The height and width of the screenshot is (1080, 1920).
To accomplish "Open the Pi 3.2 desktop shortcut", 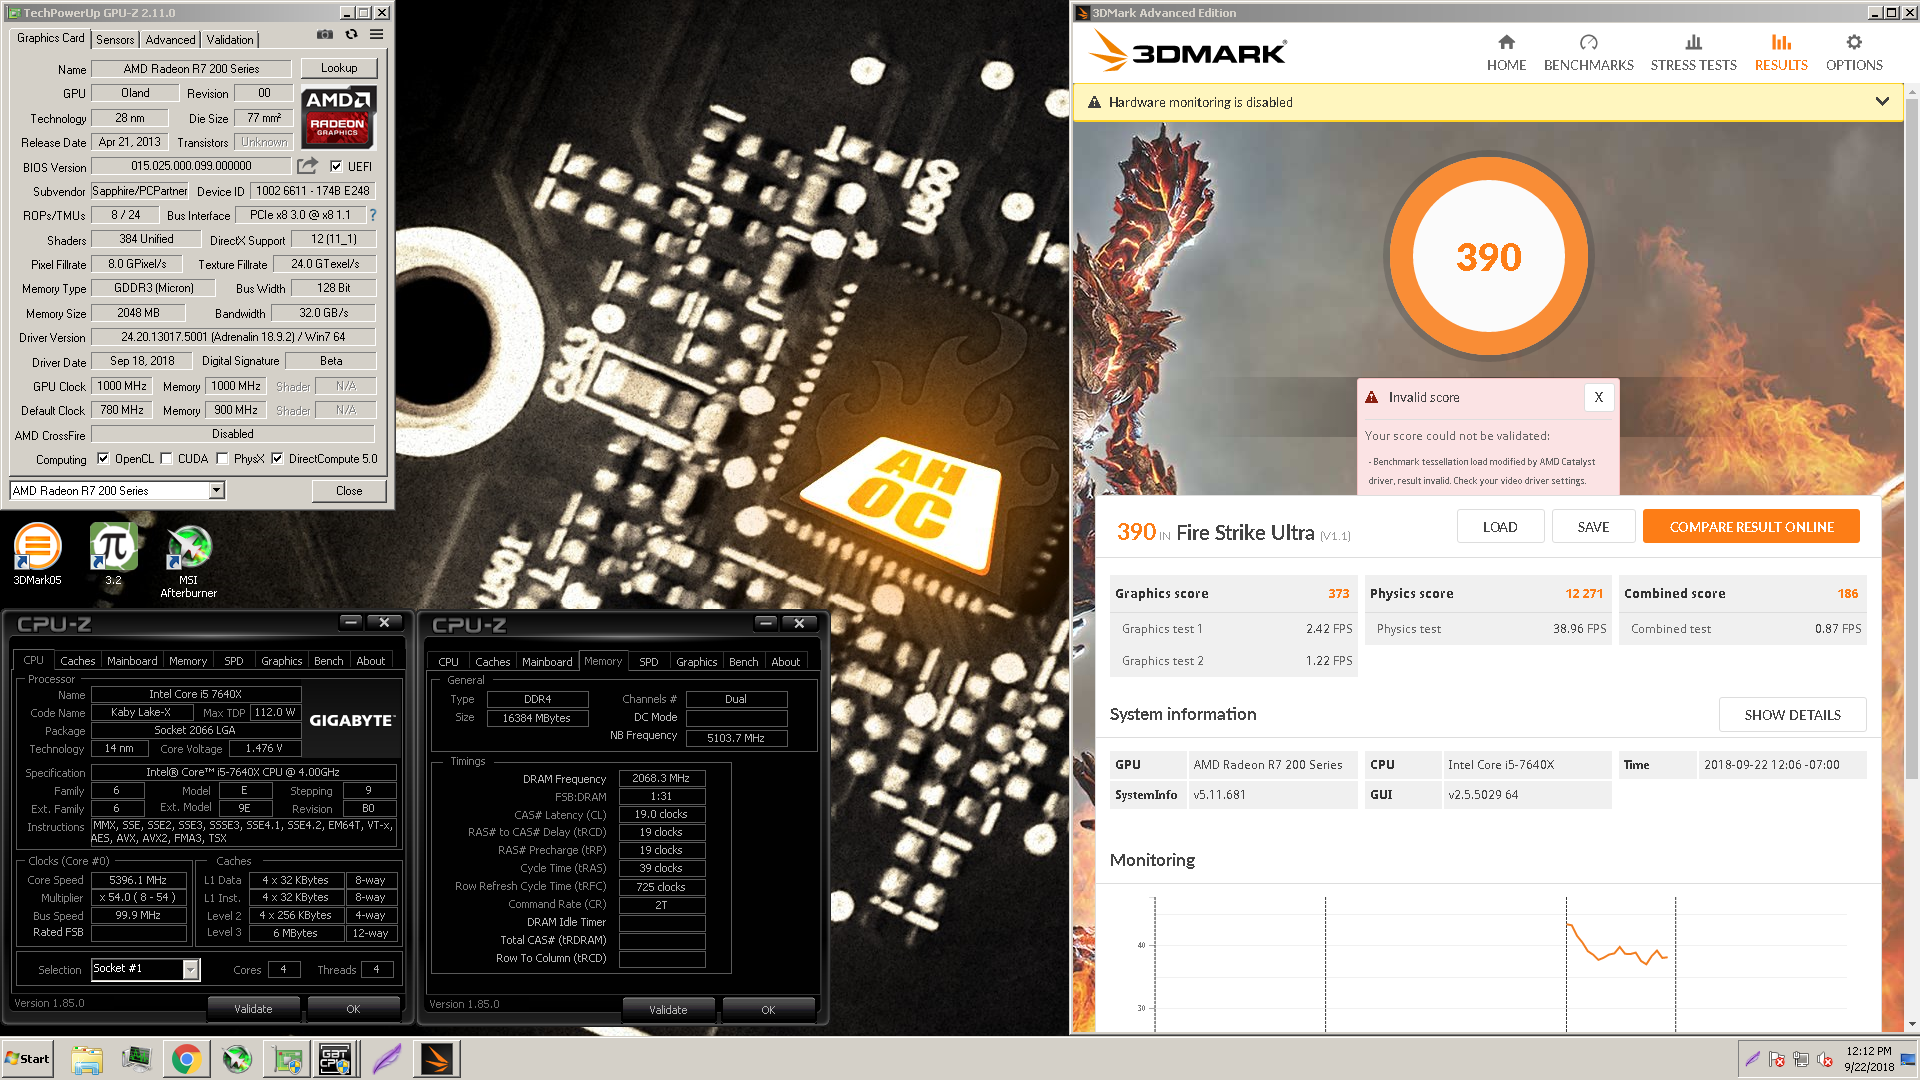I will 113,554.
